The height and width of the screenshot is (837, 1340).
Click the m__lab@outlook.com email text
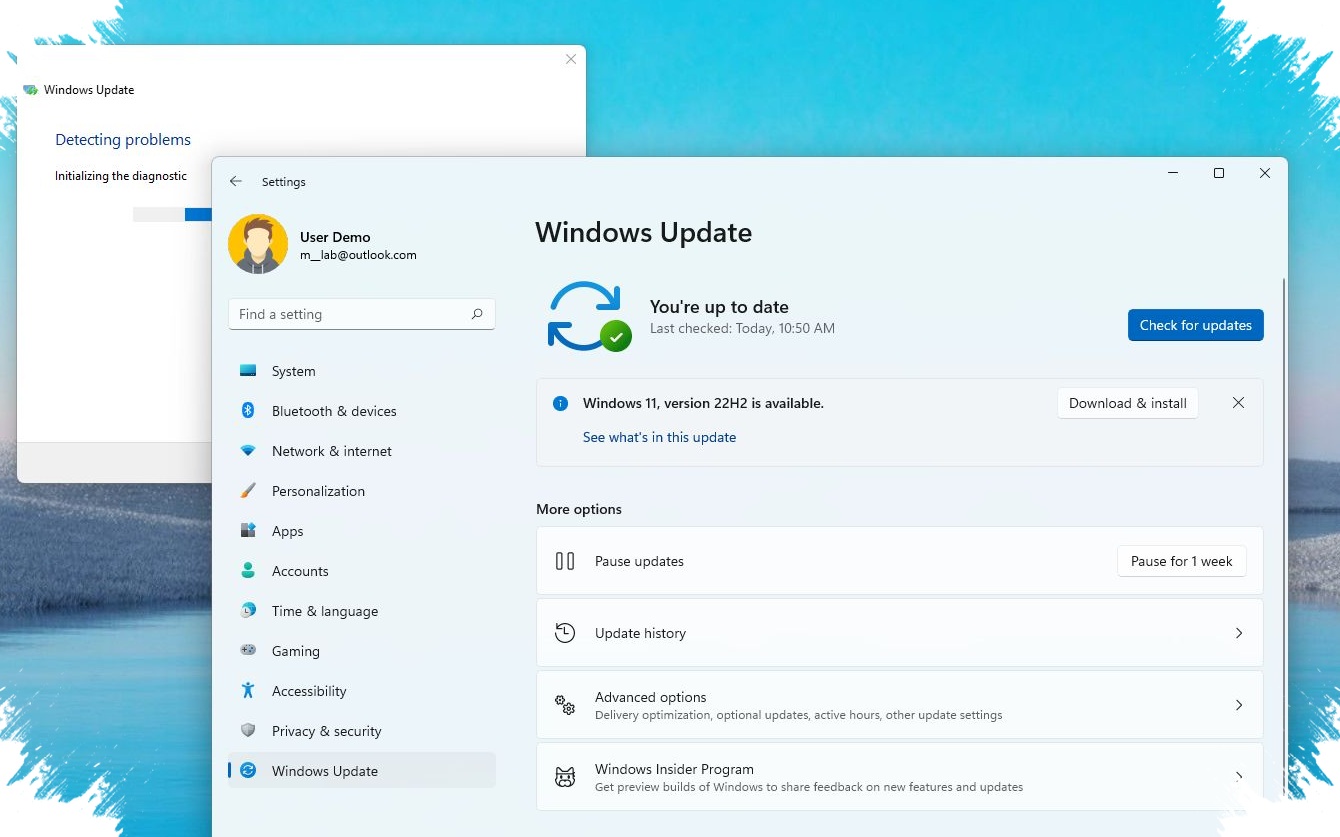click(358, 255)
